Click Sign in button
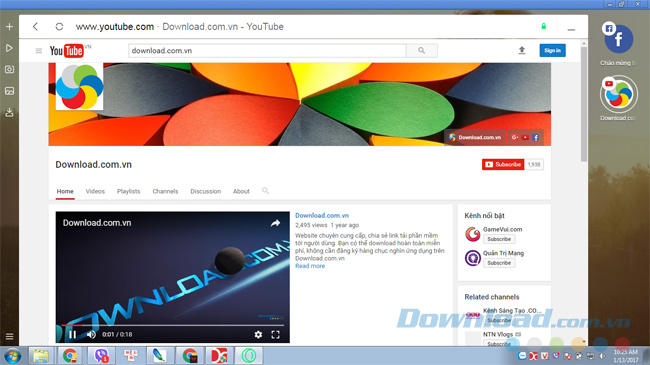 tap(552, 50)
